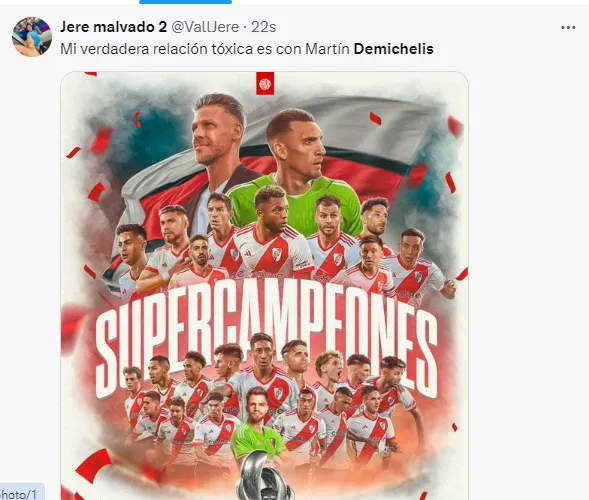
Task: Click the photo/1 URL preview in status bar
Action: click(x=22, y=494)
